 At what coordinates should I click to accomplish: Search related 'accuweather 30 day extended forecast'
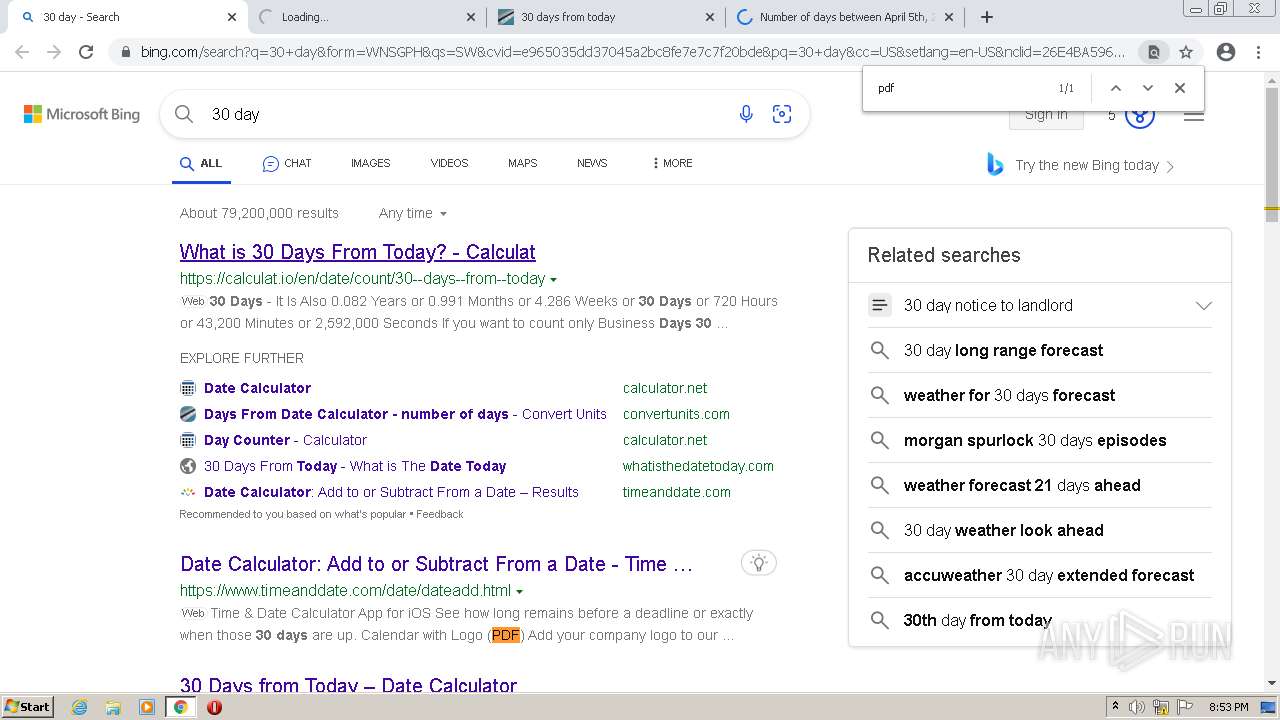click(1049, 575)
